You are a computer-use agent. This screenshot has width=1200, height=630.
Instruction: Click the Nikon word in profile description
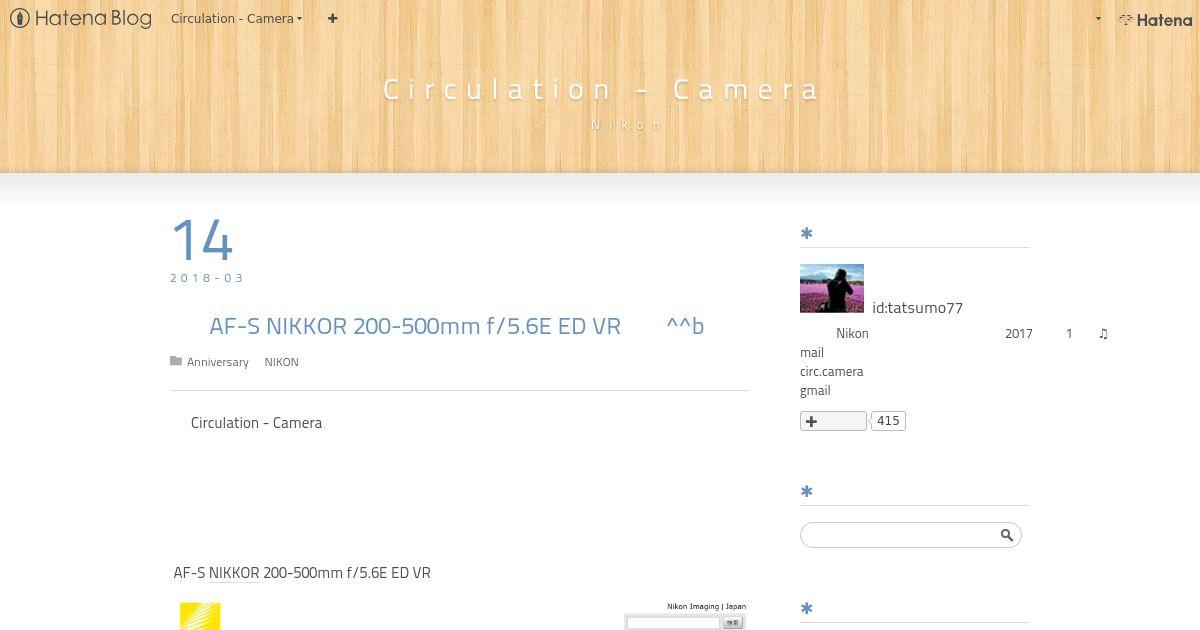click(852, 334)
